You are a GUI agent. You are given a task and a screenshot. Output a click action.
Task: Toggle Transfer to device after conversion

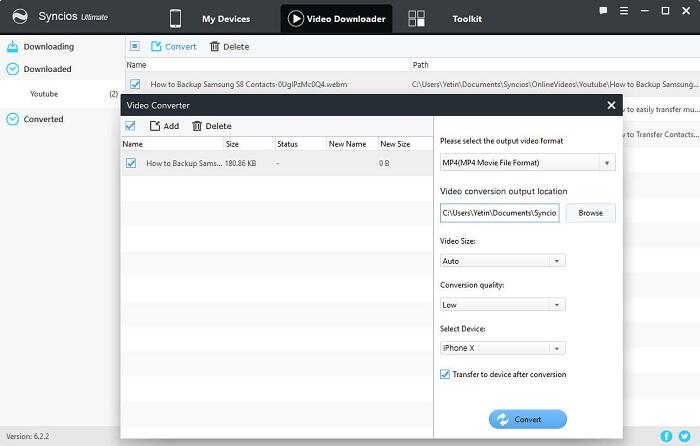click(445, 374)
